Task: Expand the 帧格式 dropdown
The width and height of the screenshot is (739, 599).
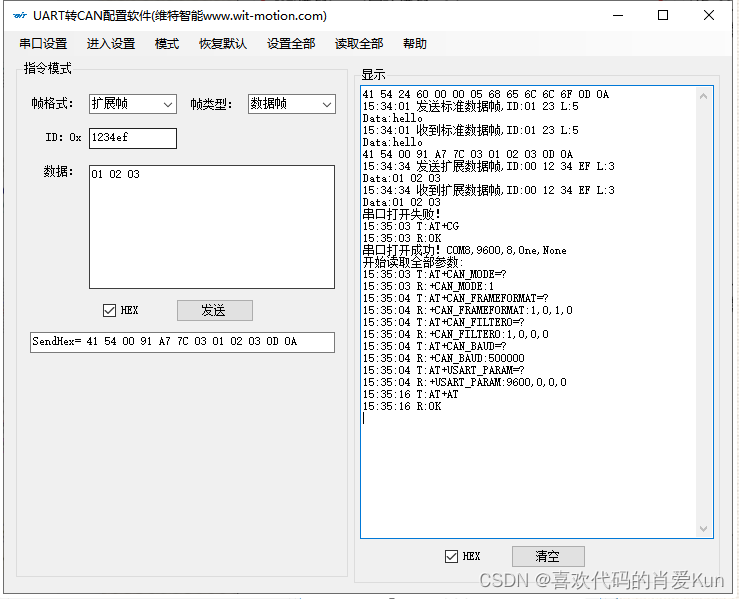Action: pos(132,104)
